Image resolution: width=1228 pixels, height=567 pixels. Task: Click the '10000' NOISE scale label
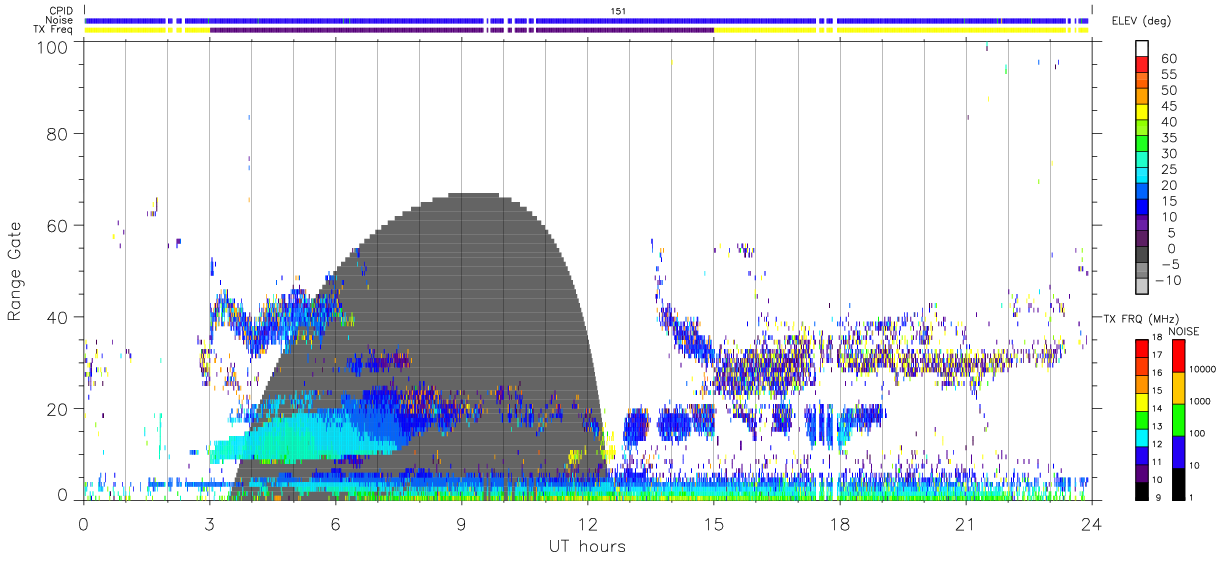[1204, 369]
